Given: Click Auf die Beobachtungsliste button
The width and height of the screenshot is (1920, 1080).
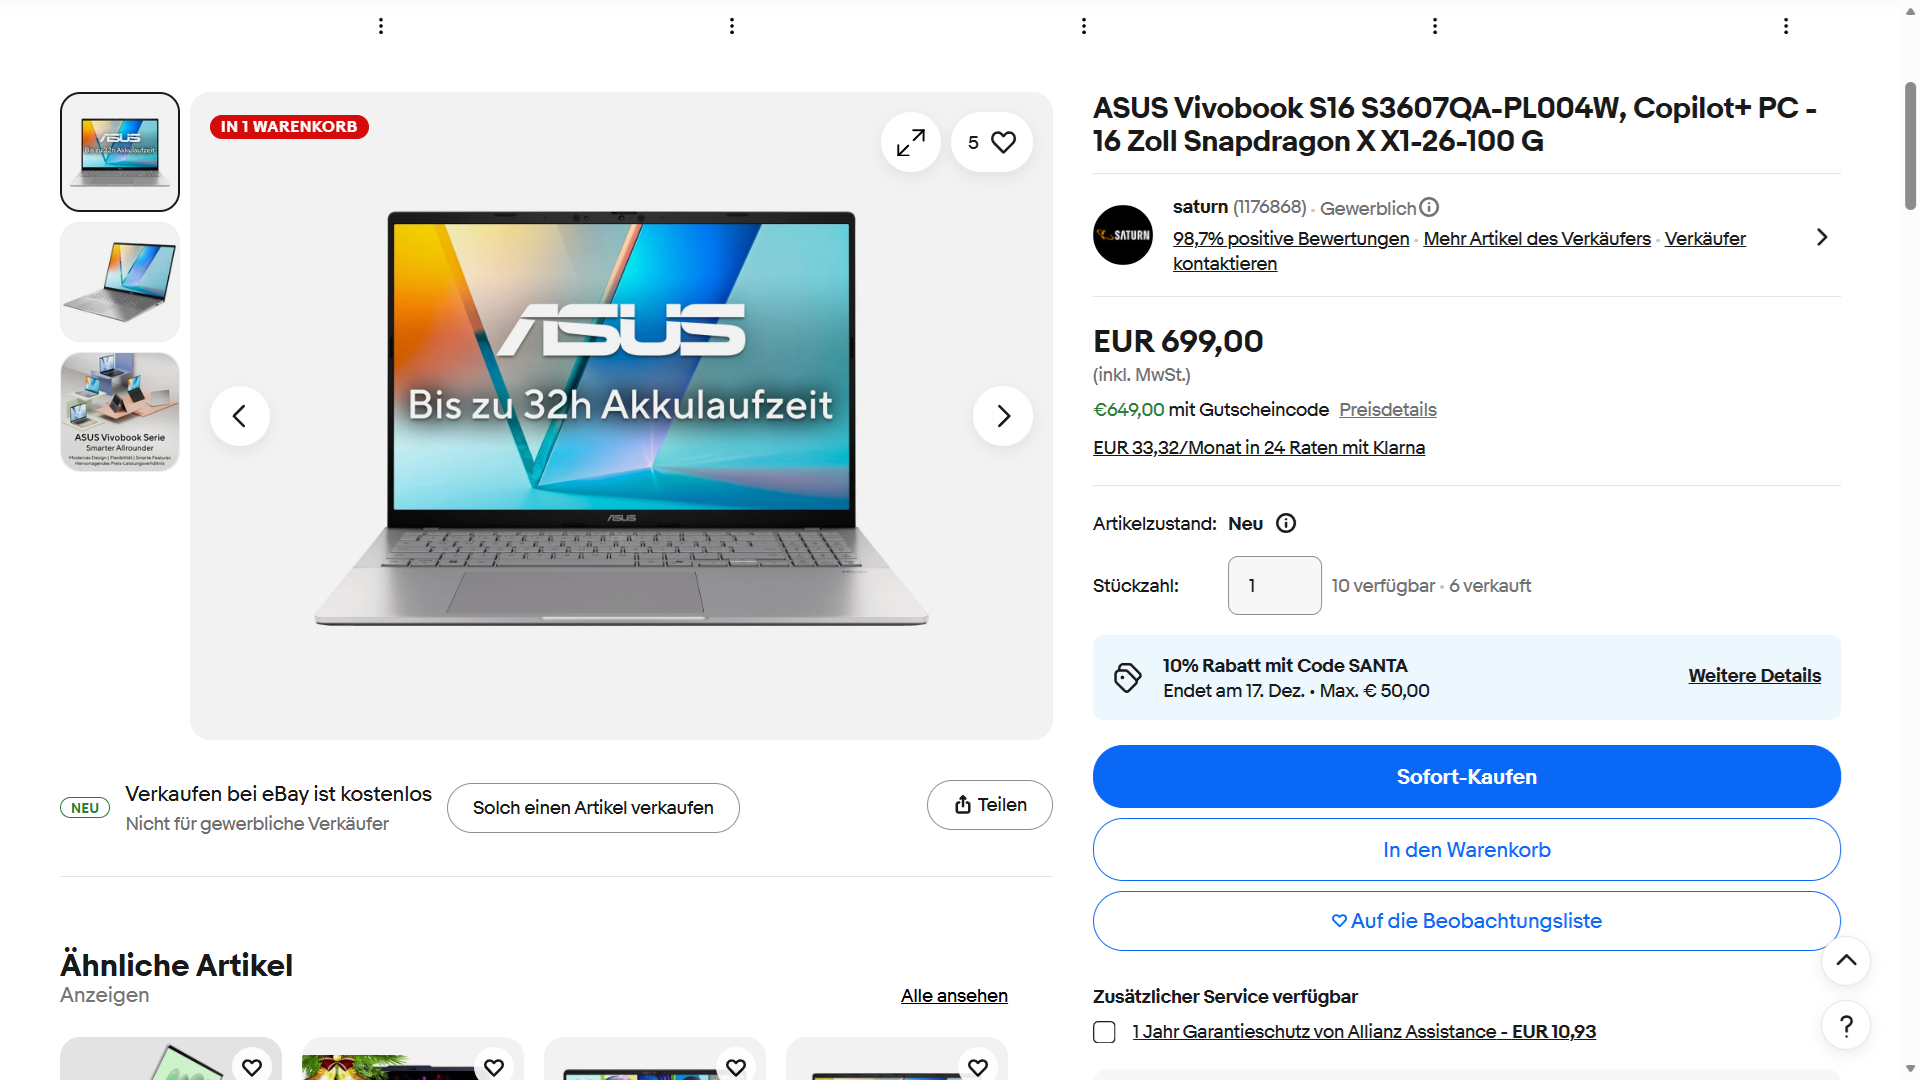Looking at the screenshot, I should [x=1466, y=921].
